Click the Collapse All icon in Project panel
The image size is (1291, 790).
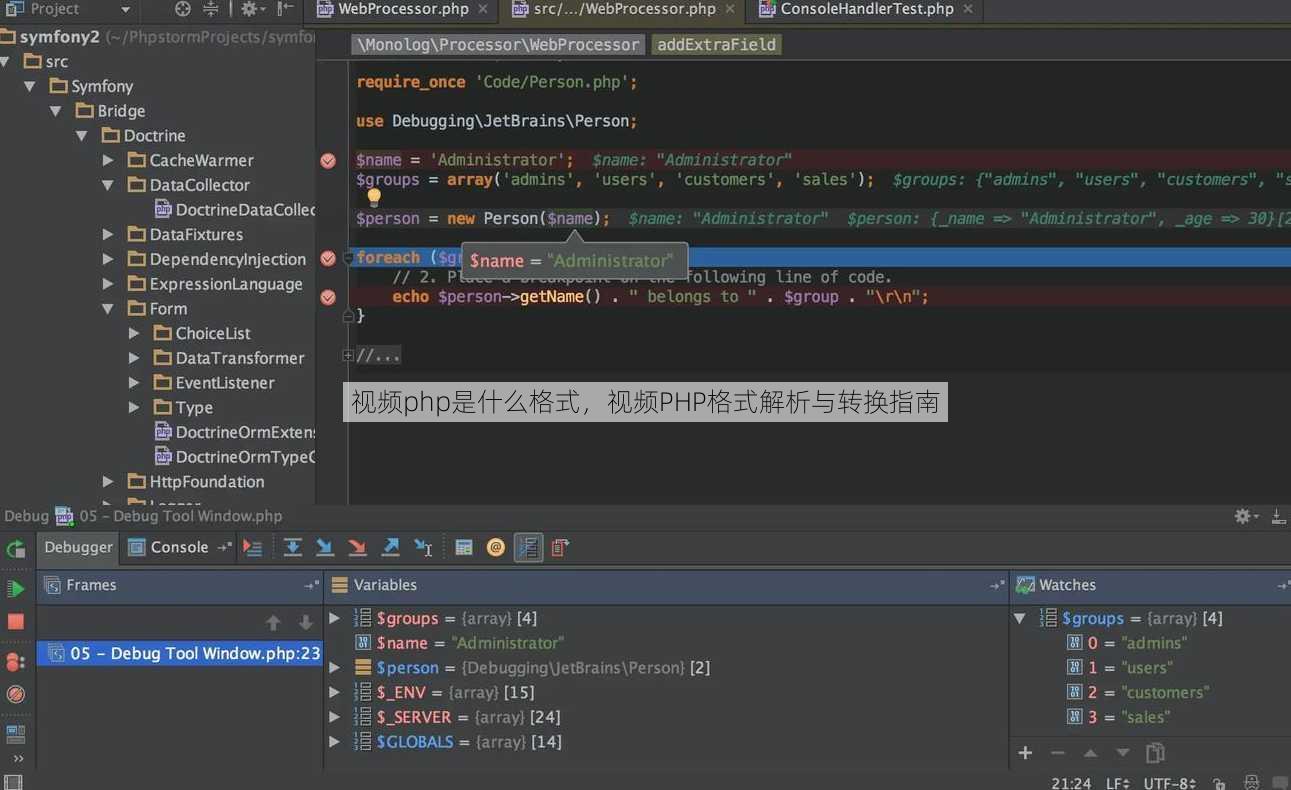coord(211,9)
